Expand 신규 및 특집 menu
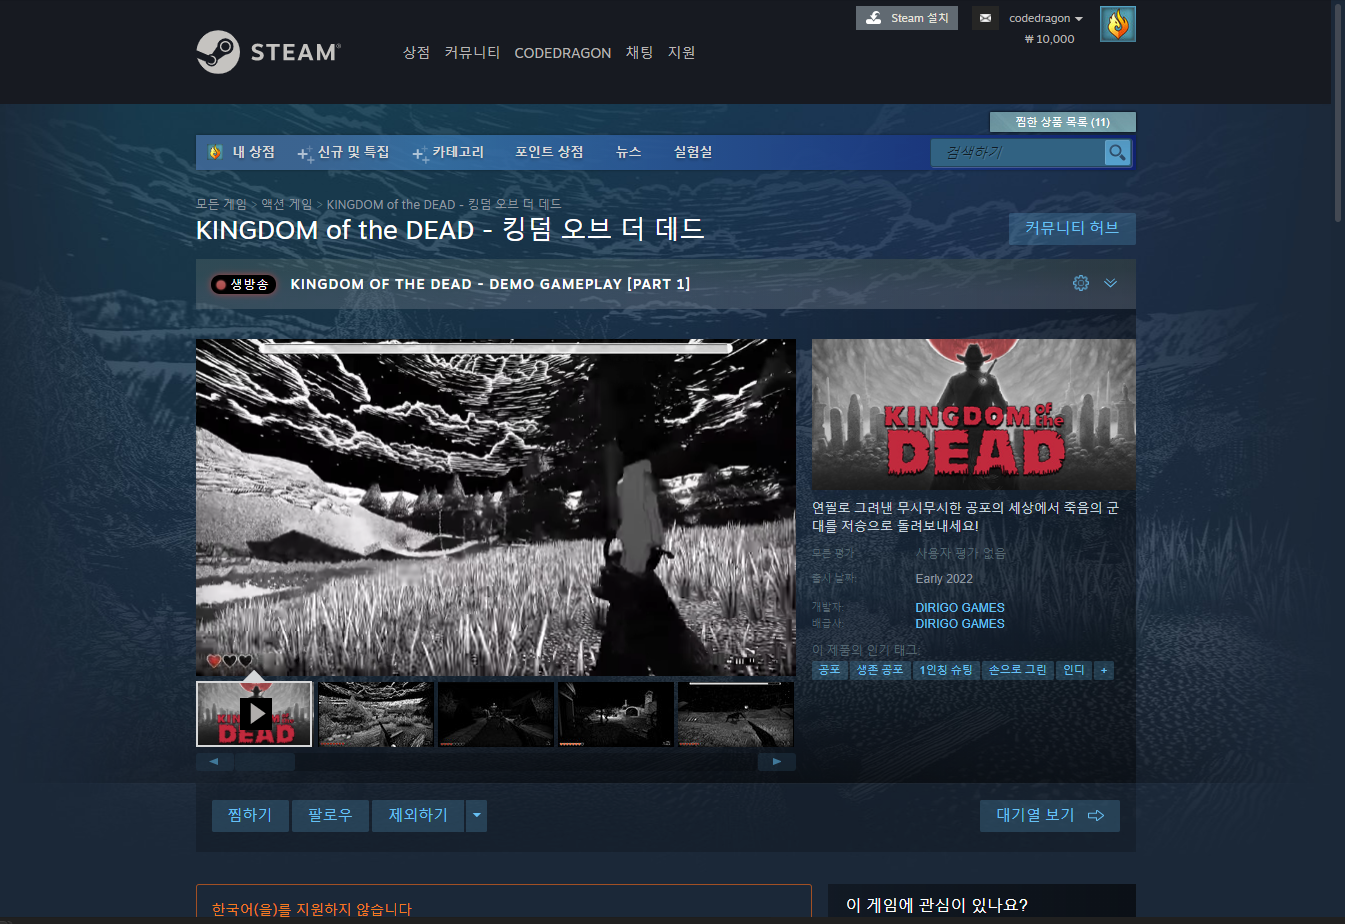 click(343, 152)
